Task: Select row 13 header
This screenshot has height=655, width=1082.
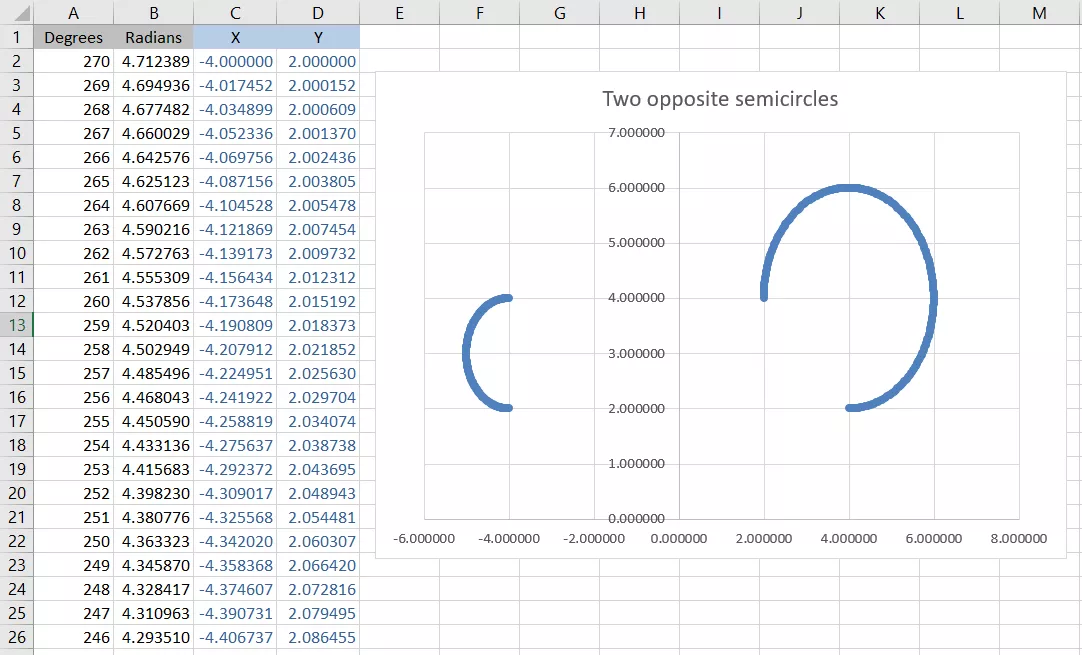Action: point(17,325)
